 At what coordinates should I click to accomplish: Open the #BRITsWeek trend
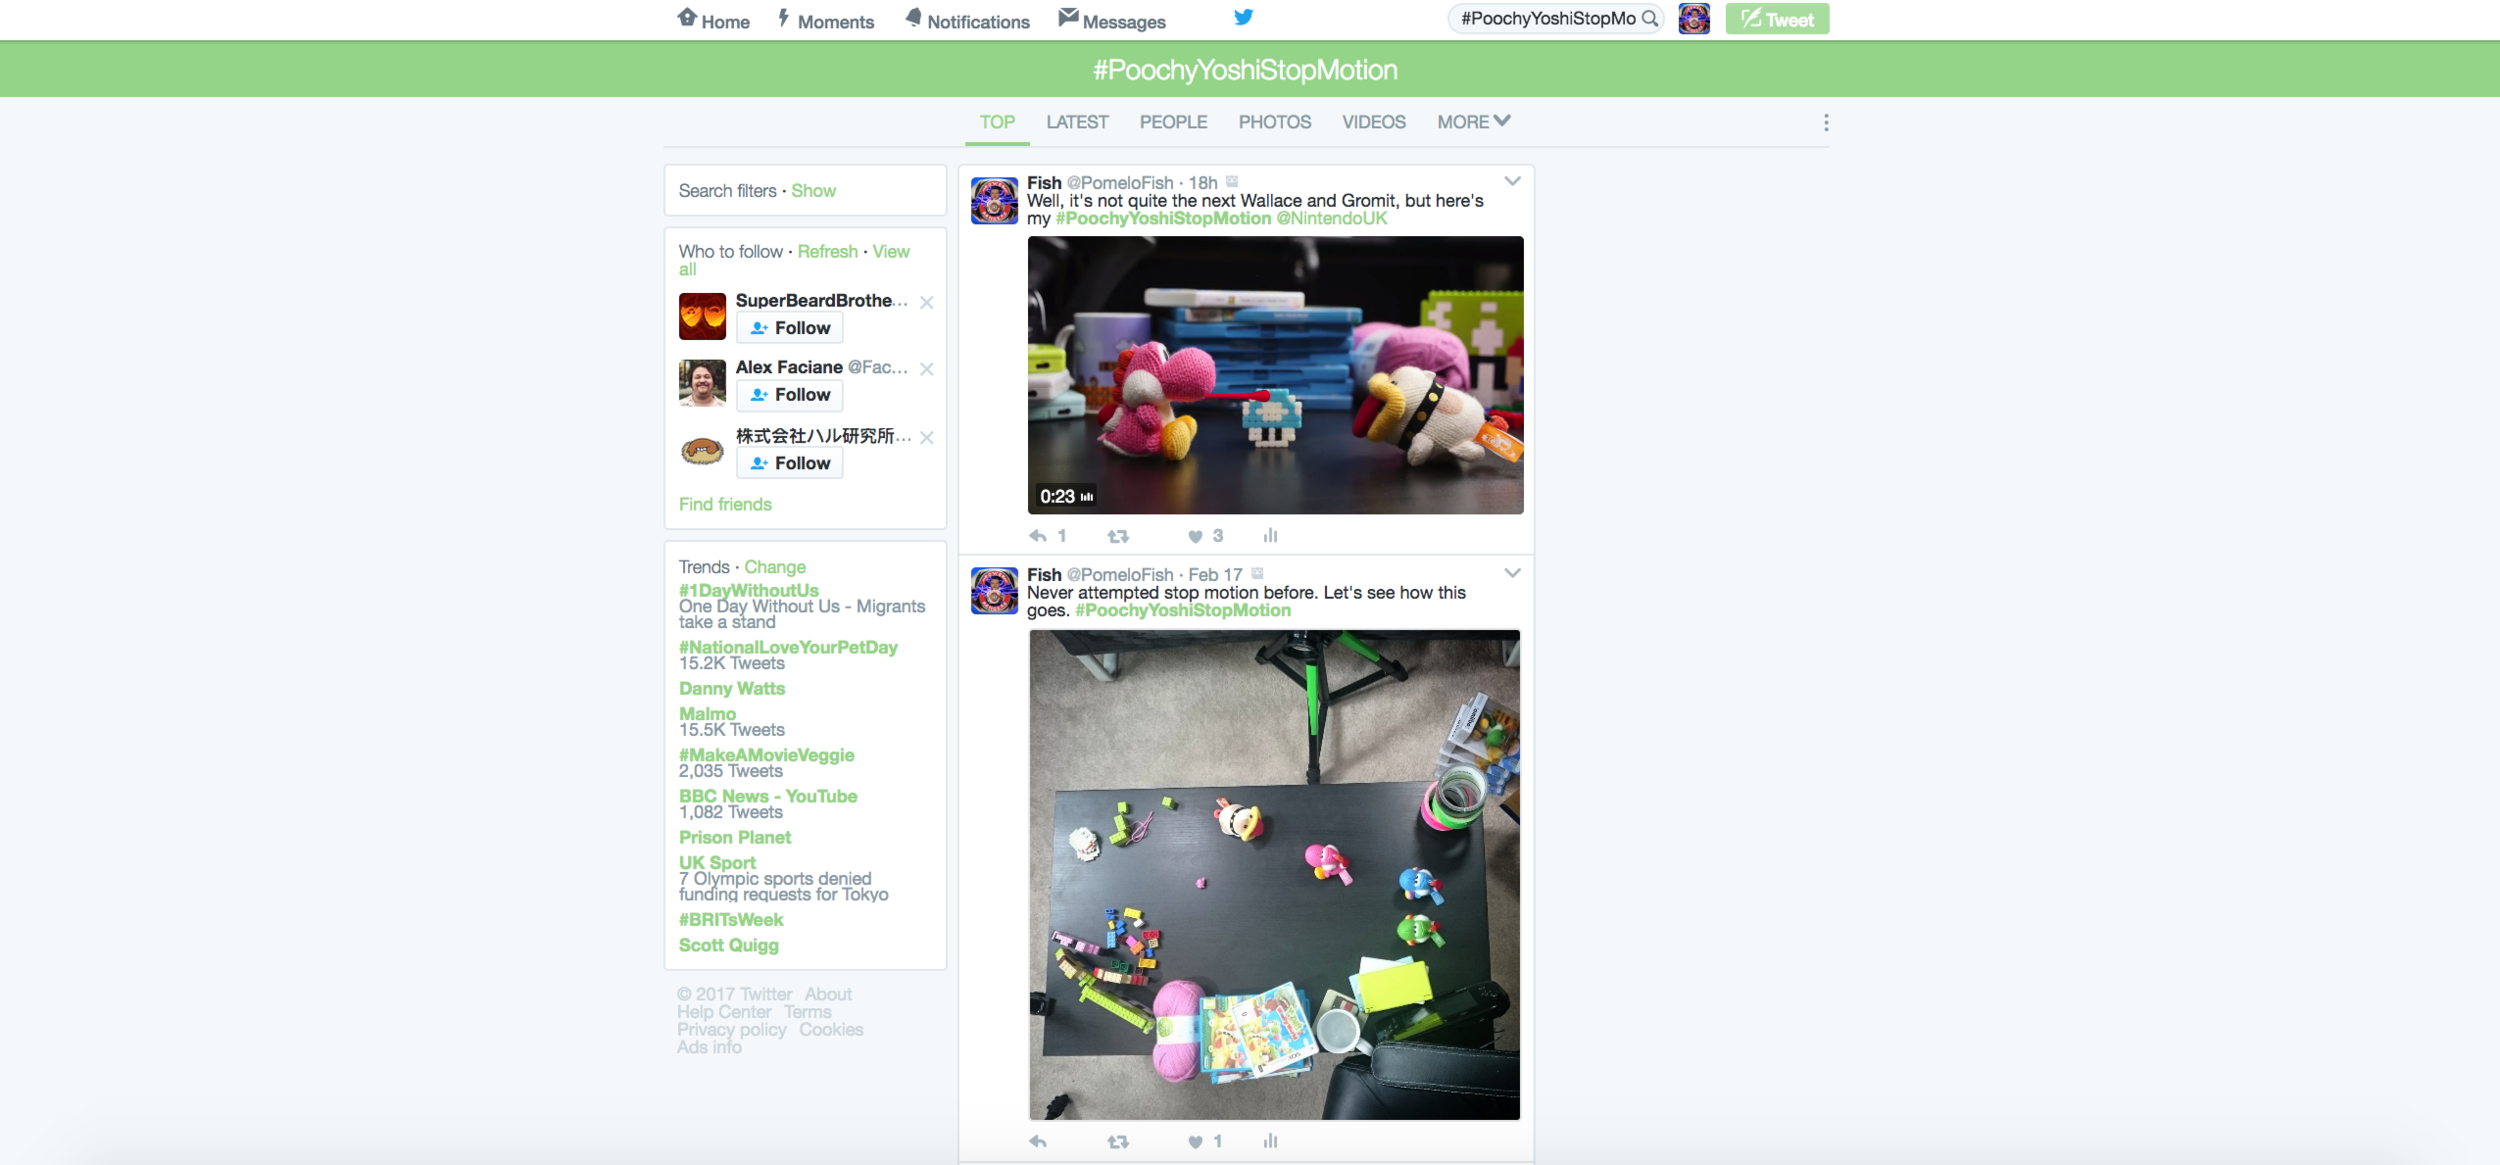(731, 920)
